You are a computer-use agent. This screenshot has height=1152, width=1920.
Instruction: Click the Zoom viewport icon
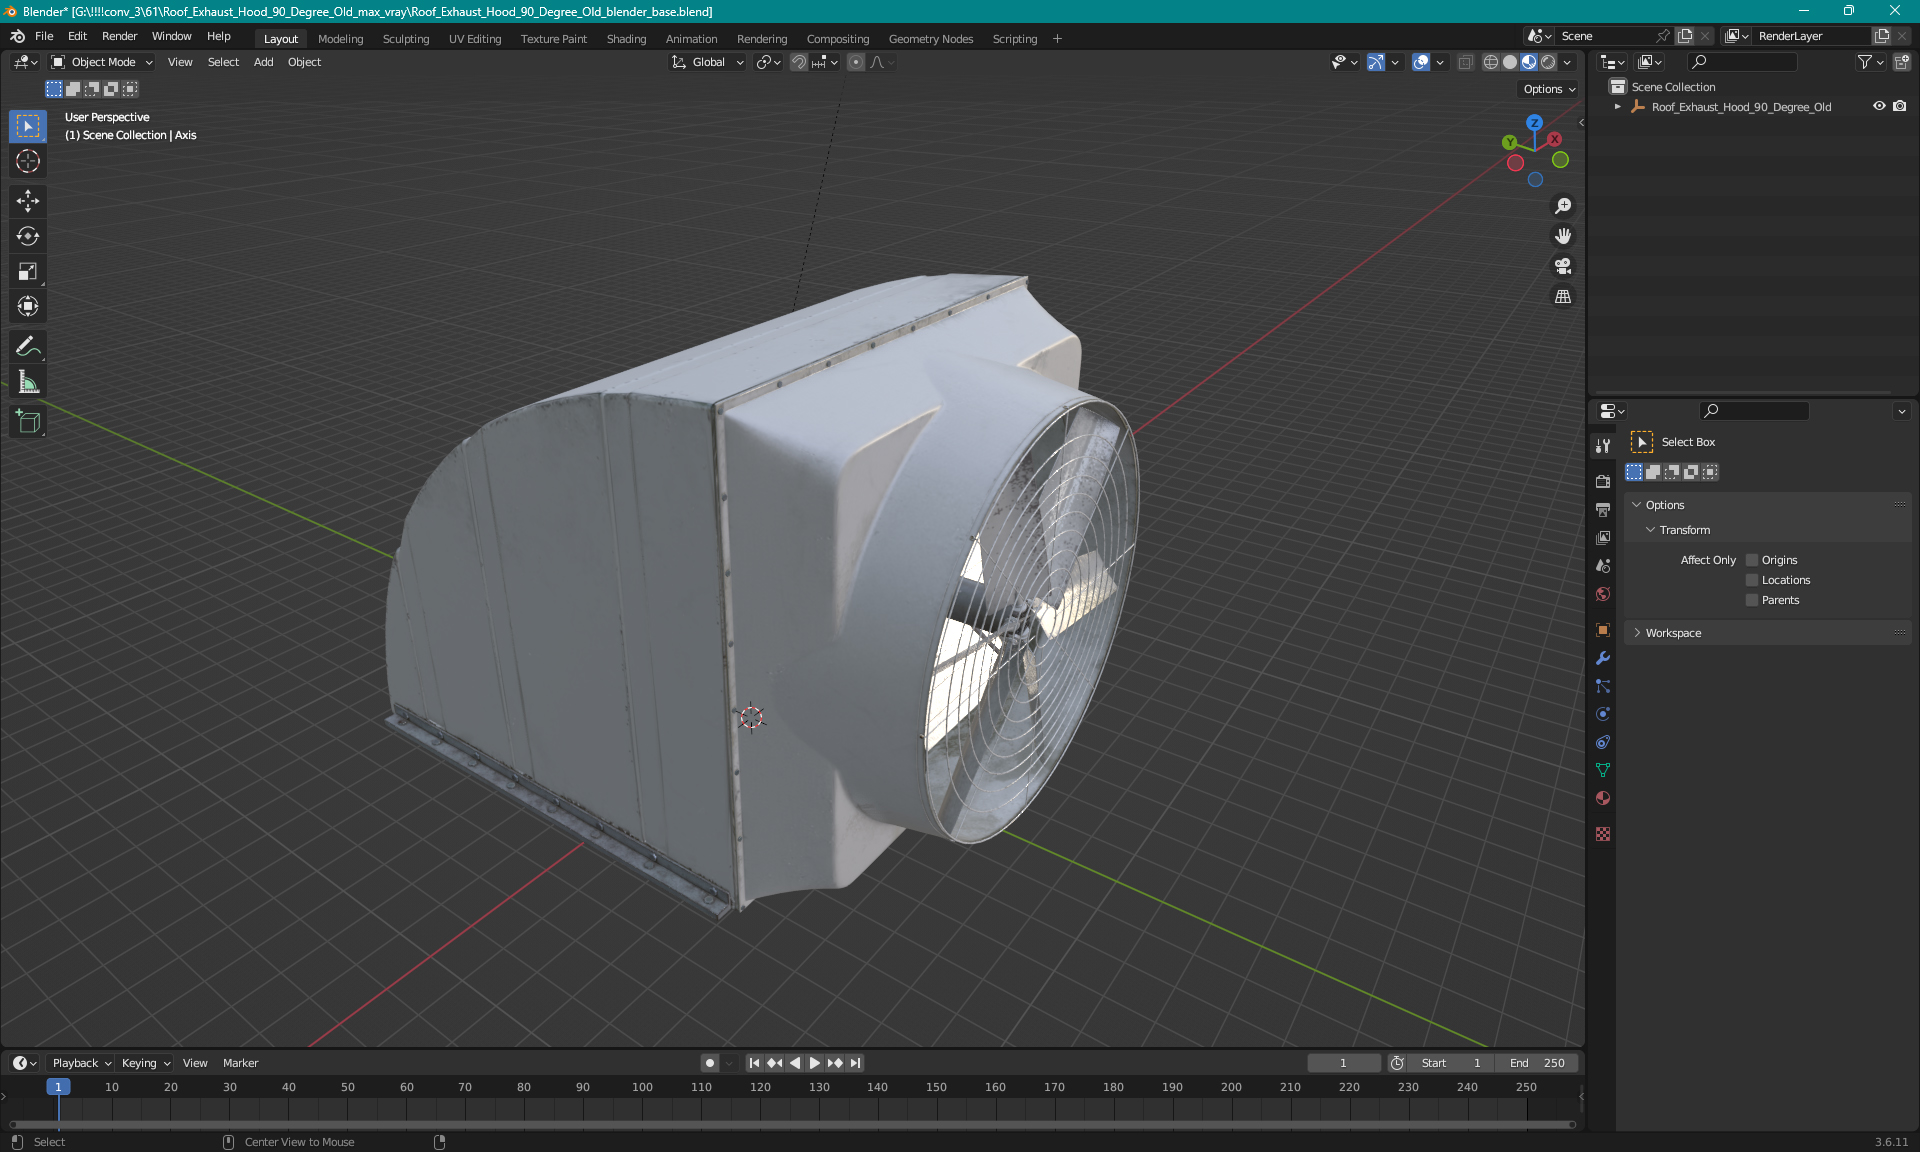pyautogui.click(x=1563, y=206)
